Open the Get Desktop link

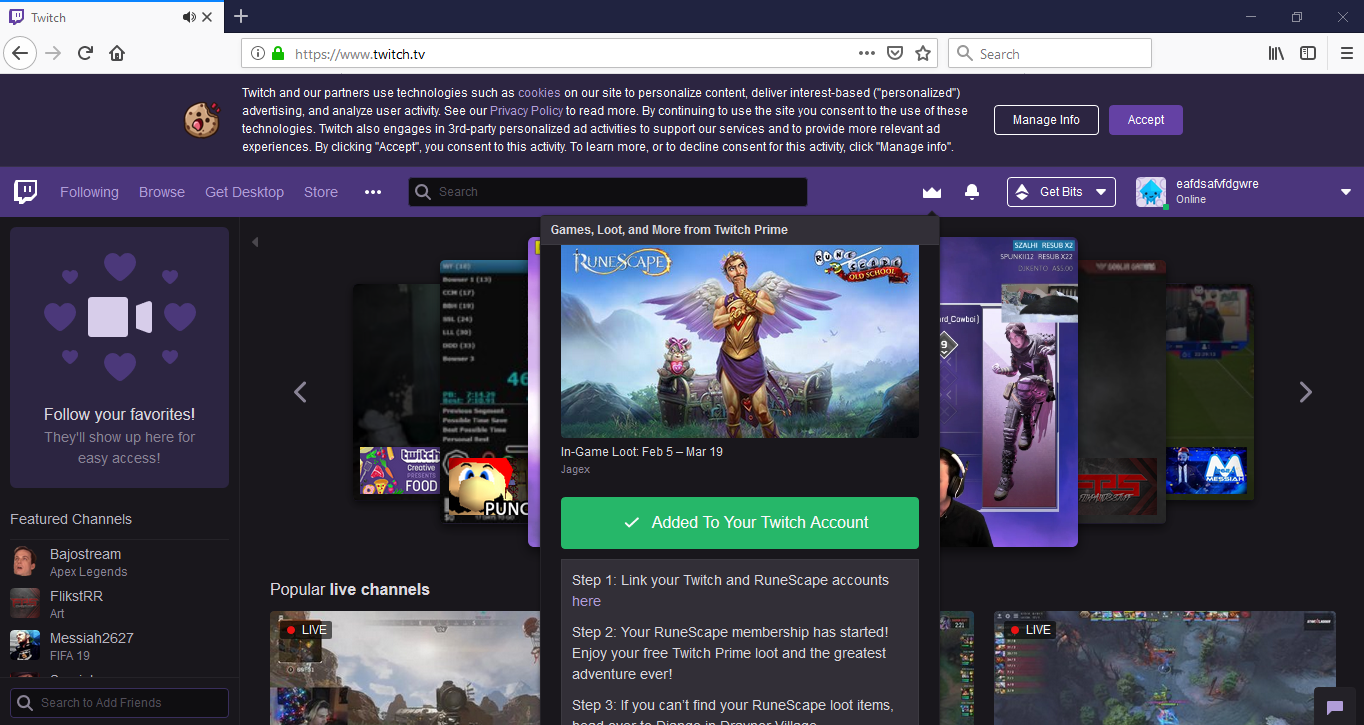244,192
